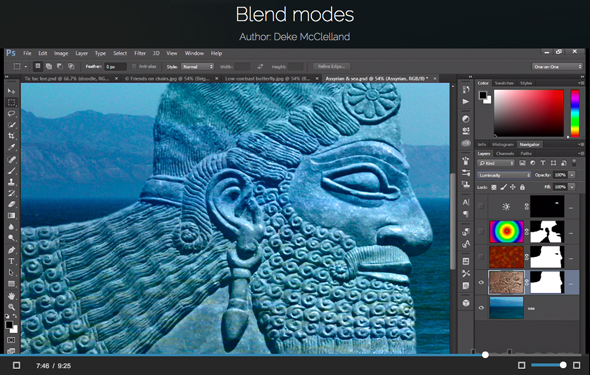Select the Quick Selection tool

coord(11,125)
